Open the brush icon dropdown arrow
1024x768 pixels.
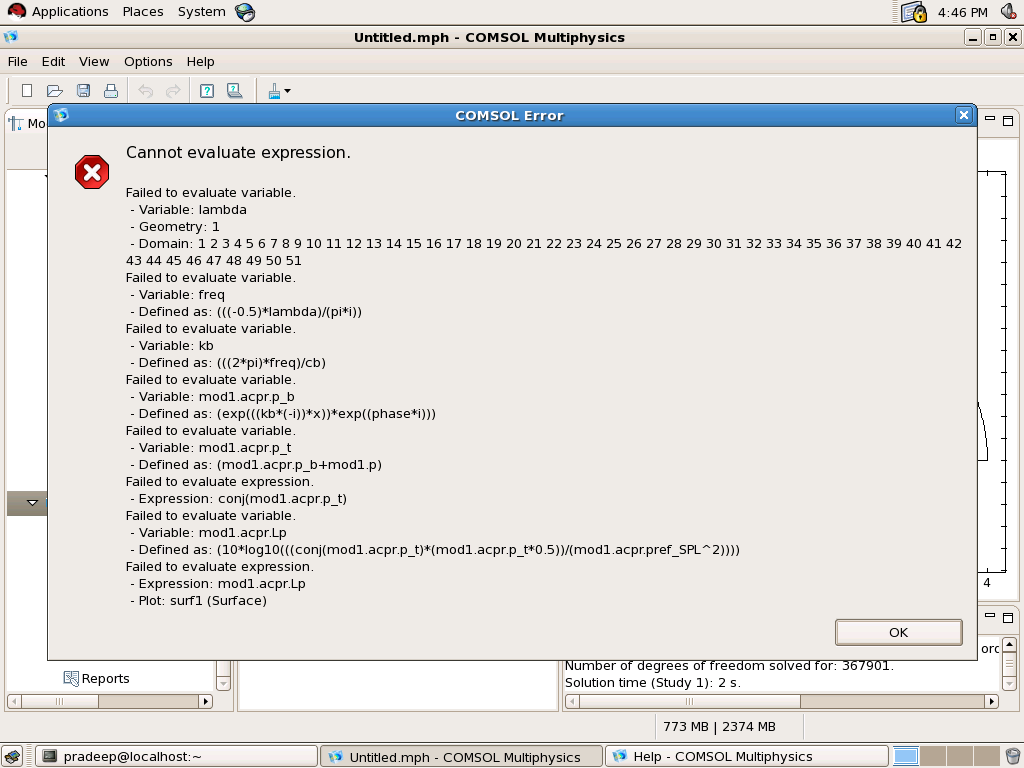tap(287, 91)
